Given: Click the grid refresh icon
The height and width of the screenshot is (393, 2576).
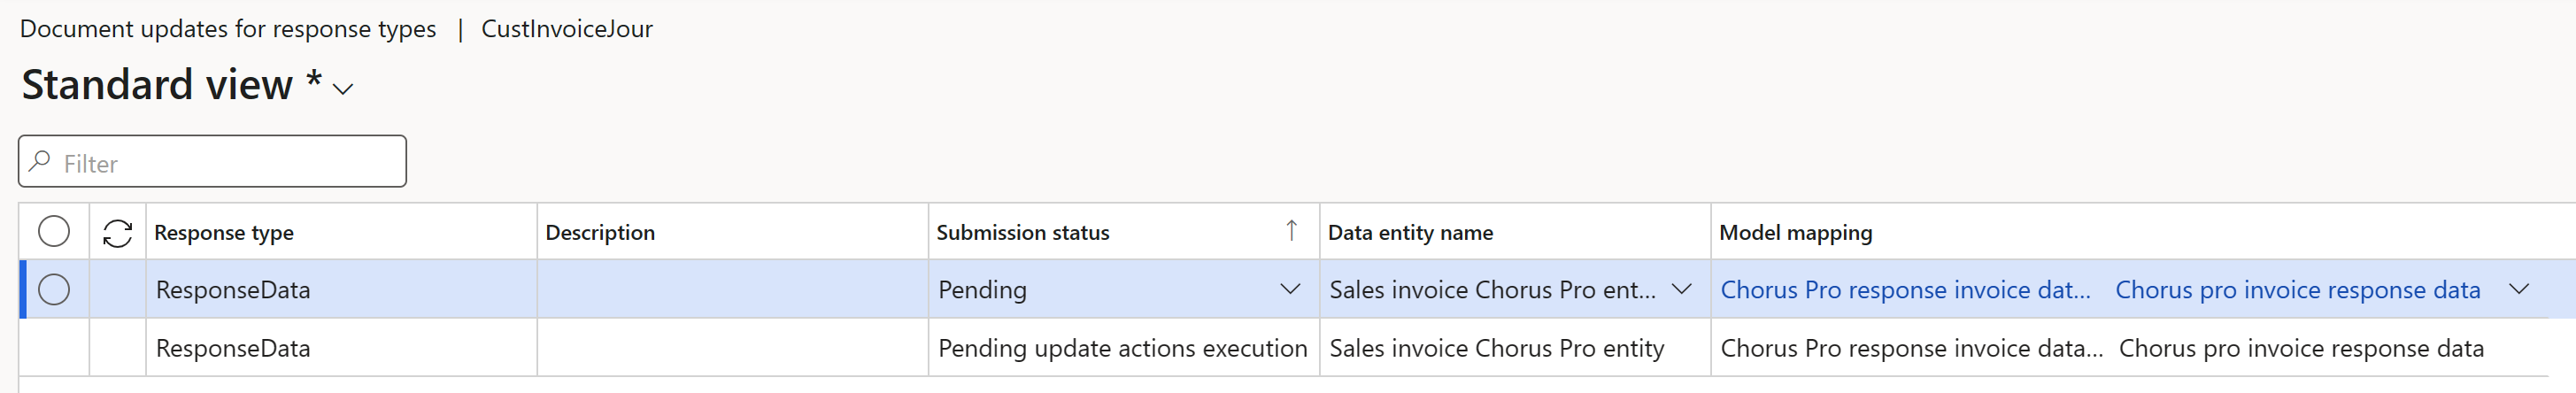Looking at the screenshot, I should [x=117, y=233].
